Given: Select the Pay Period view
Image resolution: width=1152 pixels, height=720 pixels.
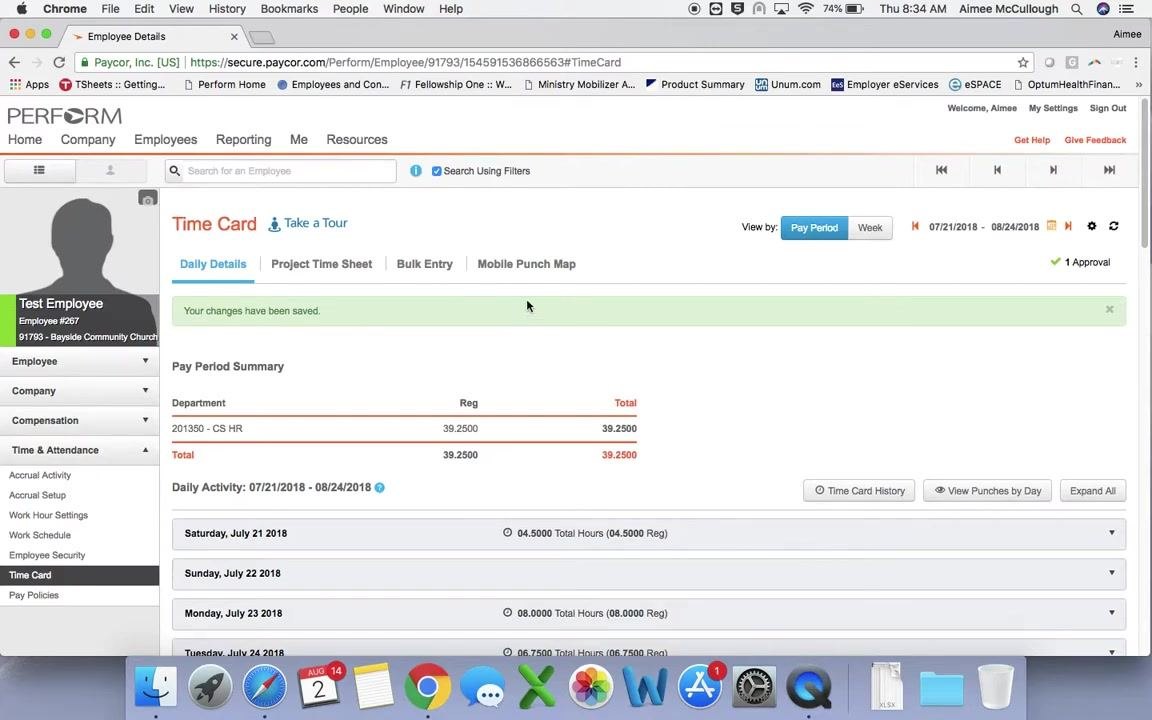Looking at the screenshot, I should coord(814,228).
